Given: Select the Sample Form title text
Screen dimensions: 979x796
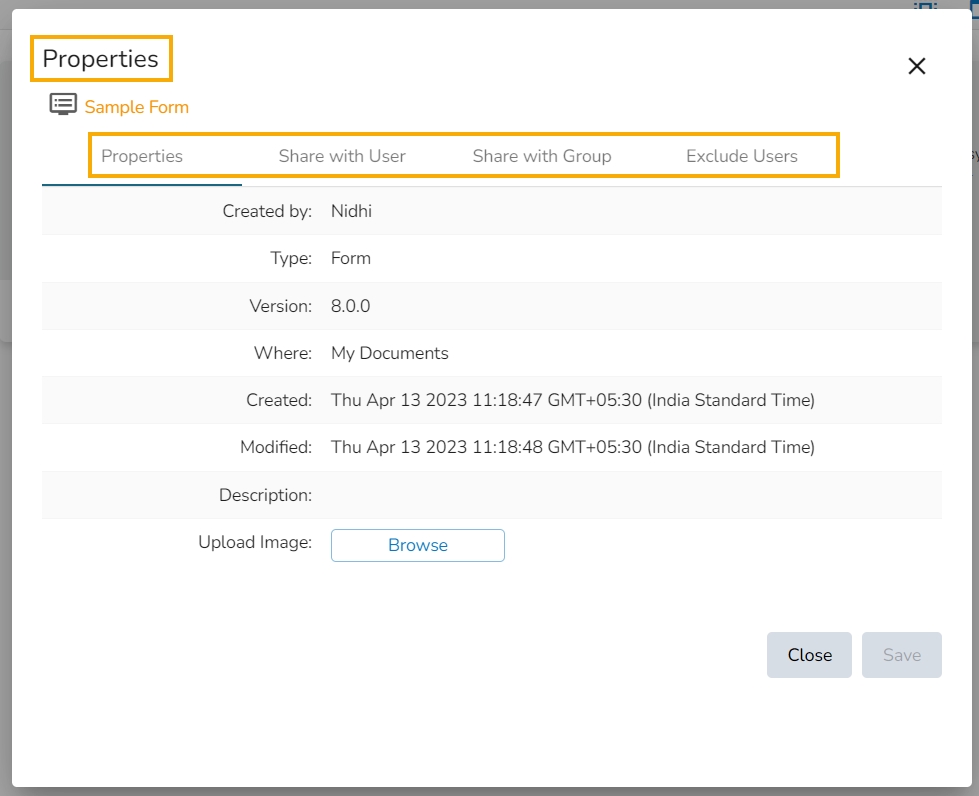Looking at the screenshot, I should pyautogui.click(x=137, y=107).
